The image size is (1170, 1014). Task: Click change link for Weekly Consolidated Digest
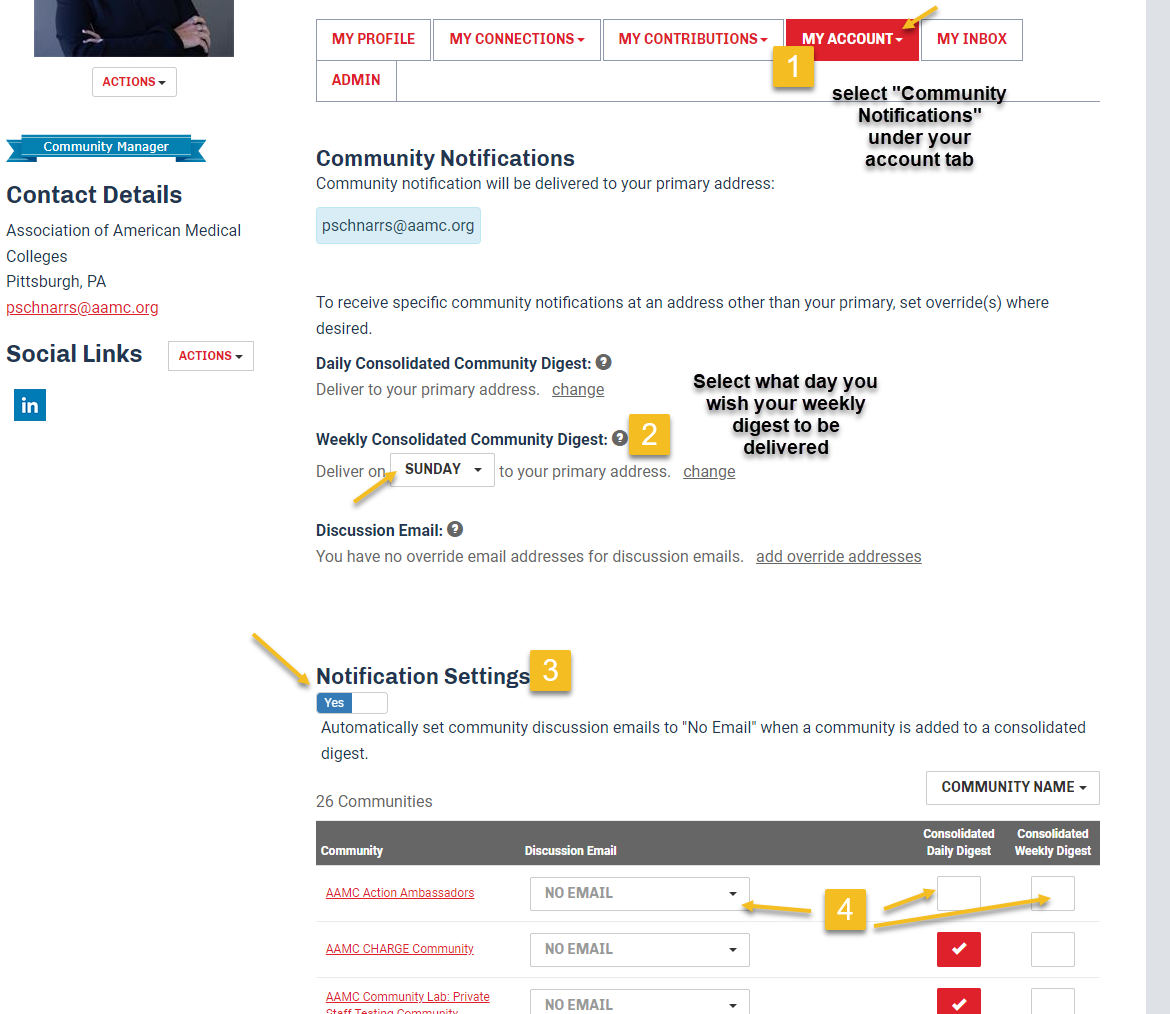click(709, 472)
